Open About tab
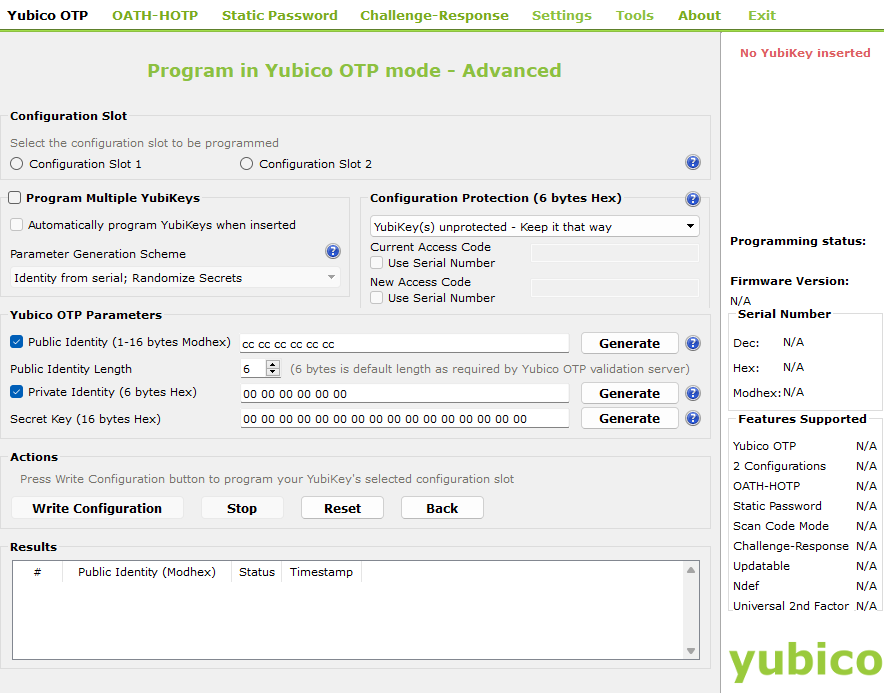The height and width of the screenshot is (693, 884). [699, 15]
